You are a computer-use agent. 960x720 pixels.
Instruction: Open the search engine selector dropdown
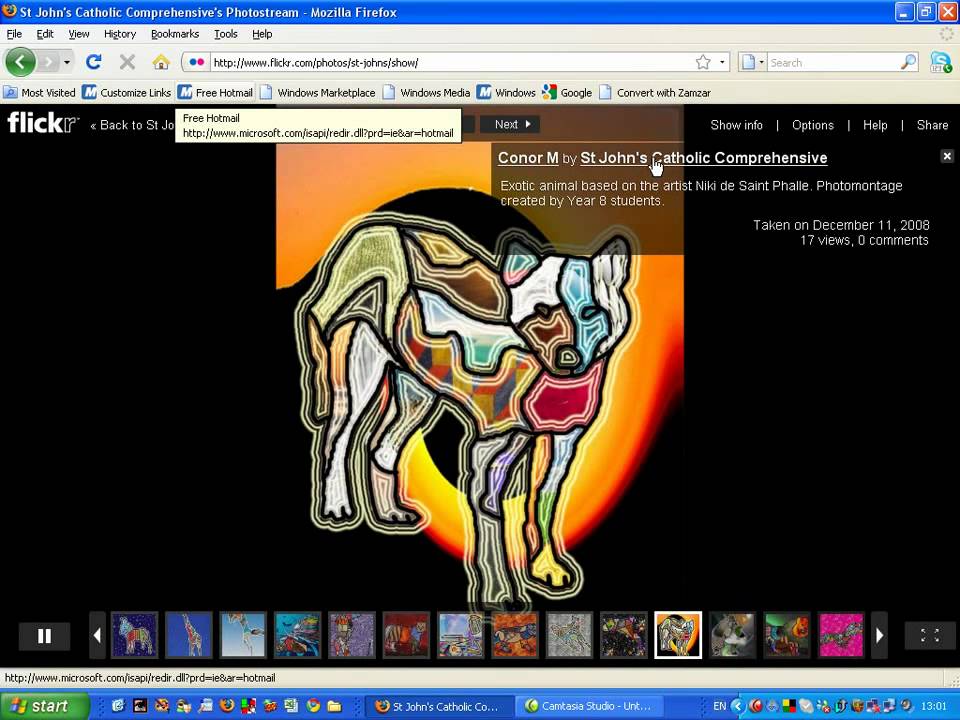(752, 62)
